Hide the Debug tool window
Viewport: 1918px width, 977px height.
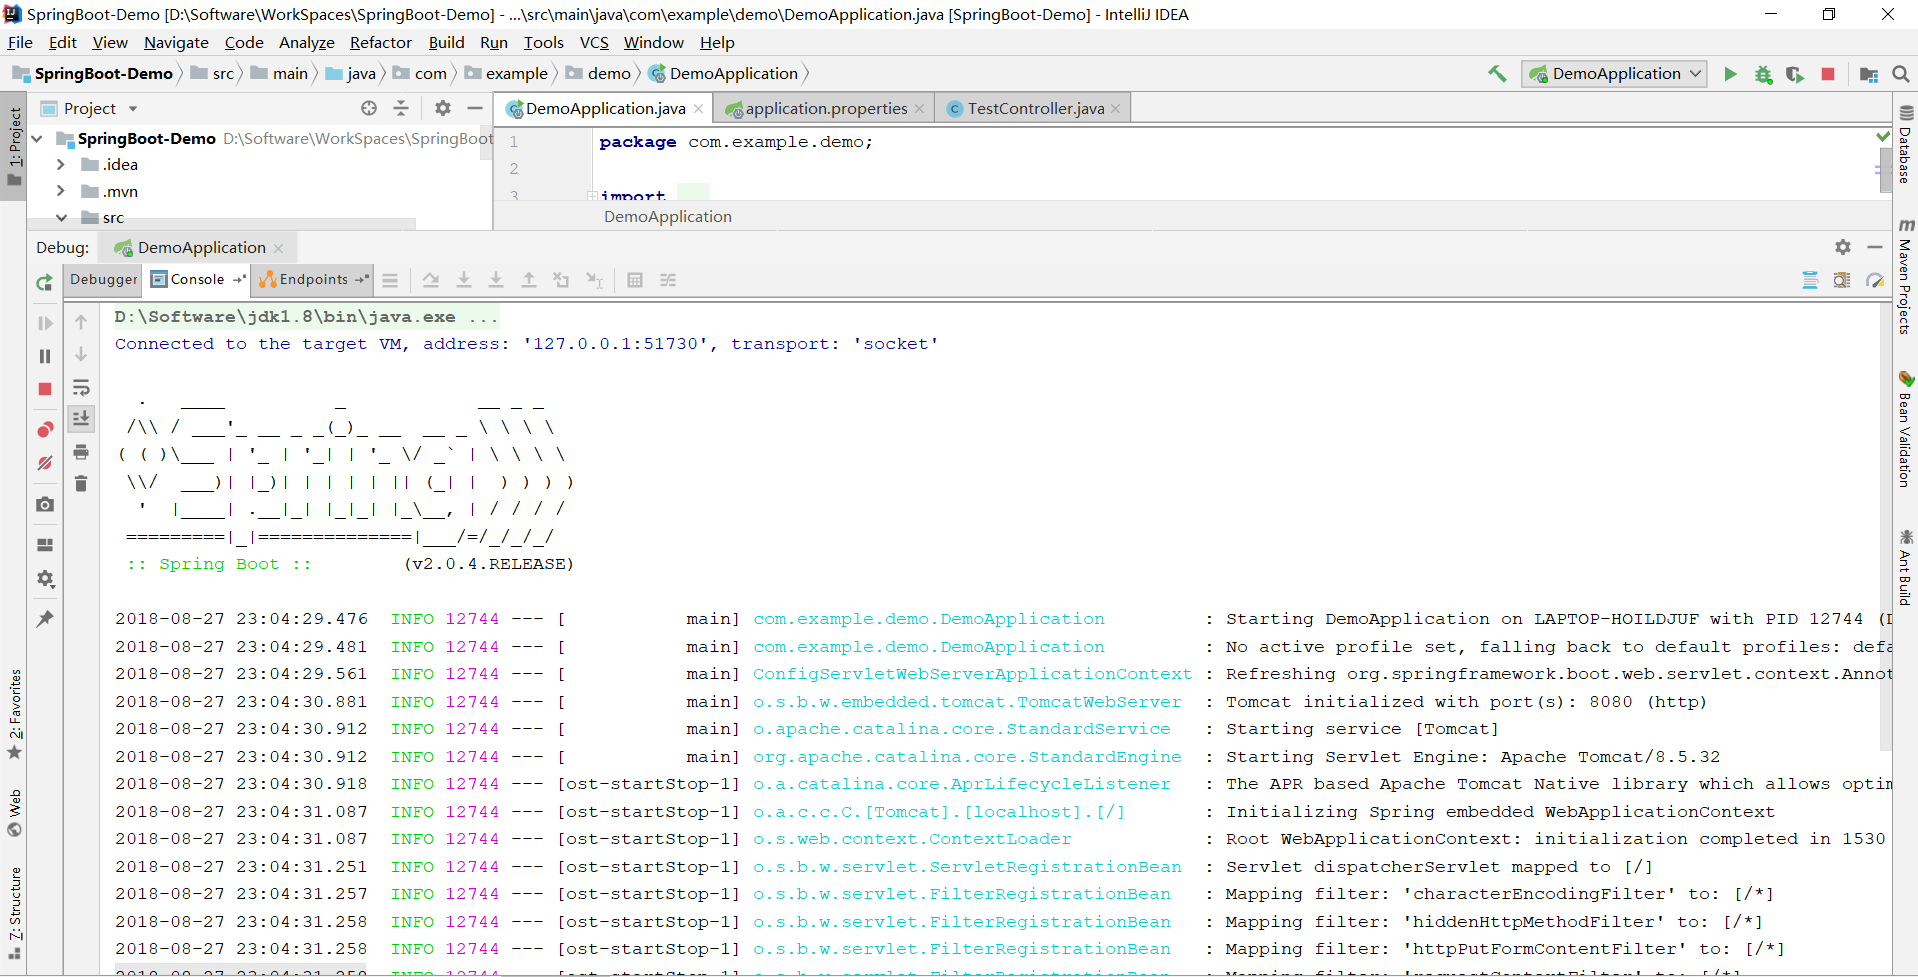click(x=1875, y=247)
